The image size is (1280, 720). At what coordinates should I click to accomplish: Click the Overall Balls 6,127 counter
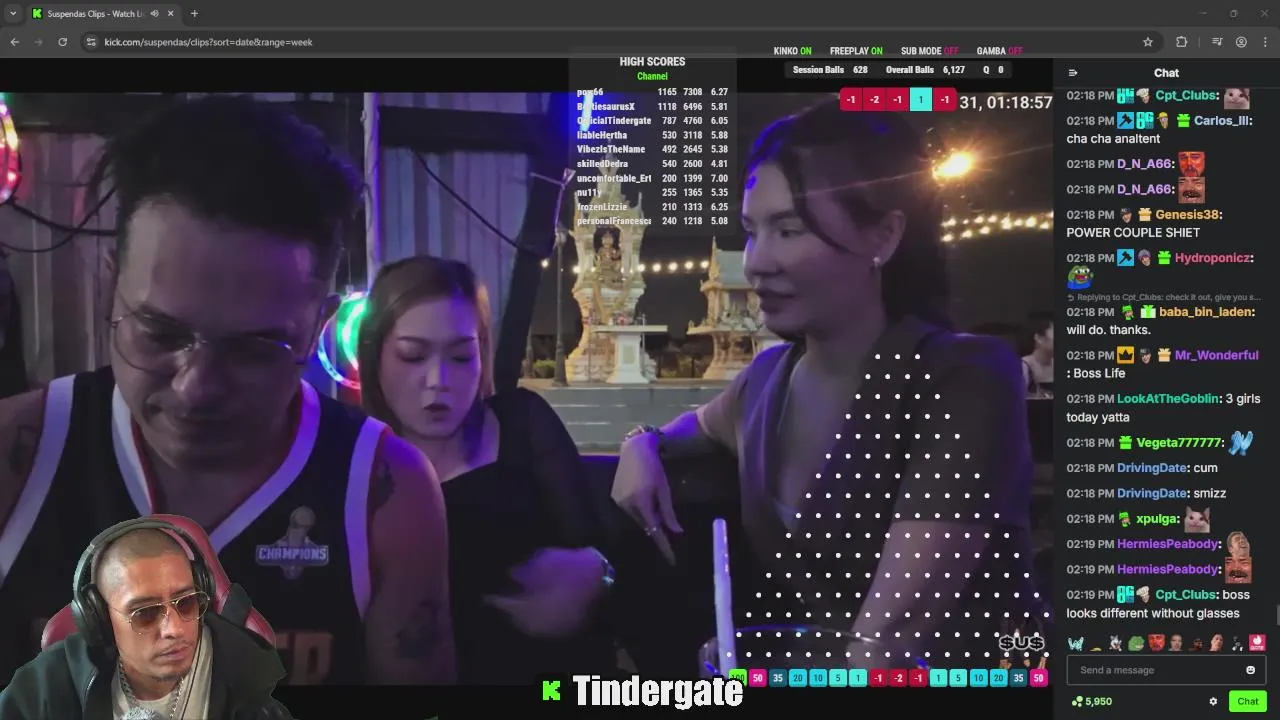click(925, 70)
